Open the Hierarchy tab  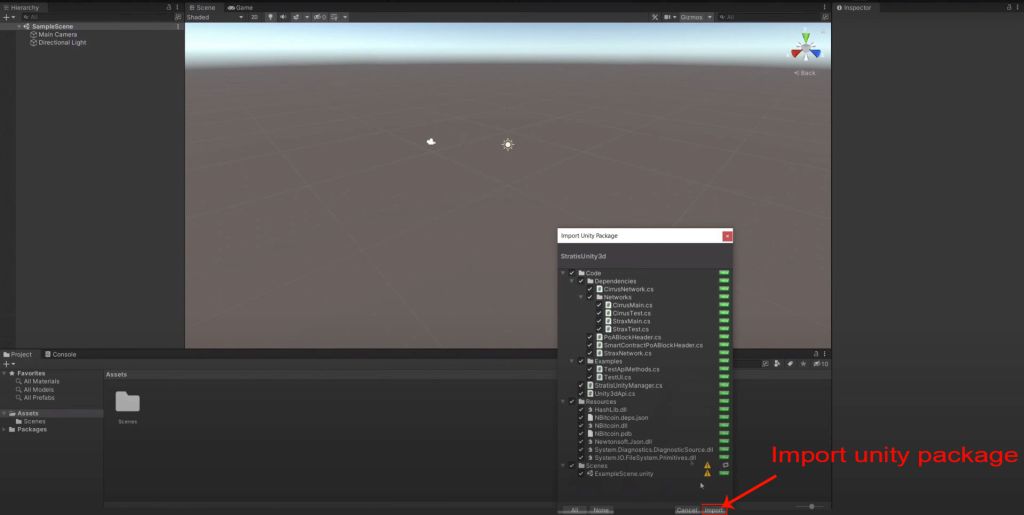(x=22, y=8)
